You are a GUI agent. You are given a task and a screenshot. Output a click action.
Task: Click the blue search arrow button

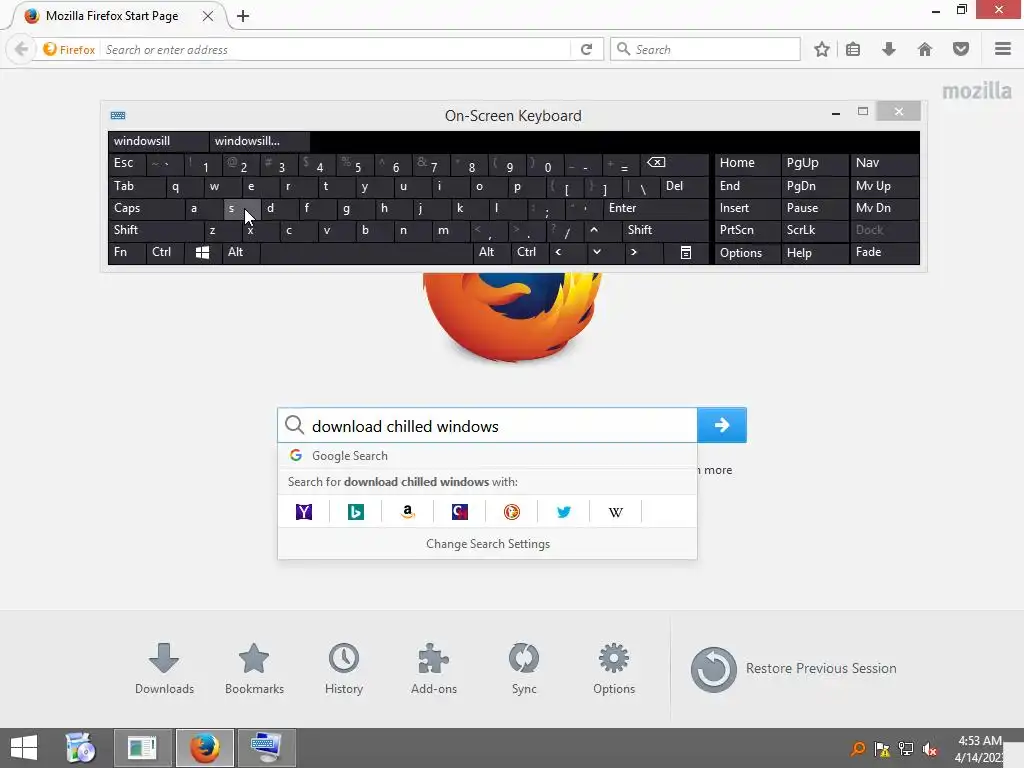[x=722, y=425]
